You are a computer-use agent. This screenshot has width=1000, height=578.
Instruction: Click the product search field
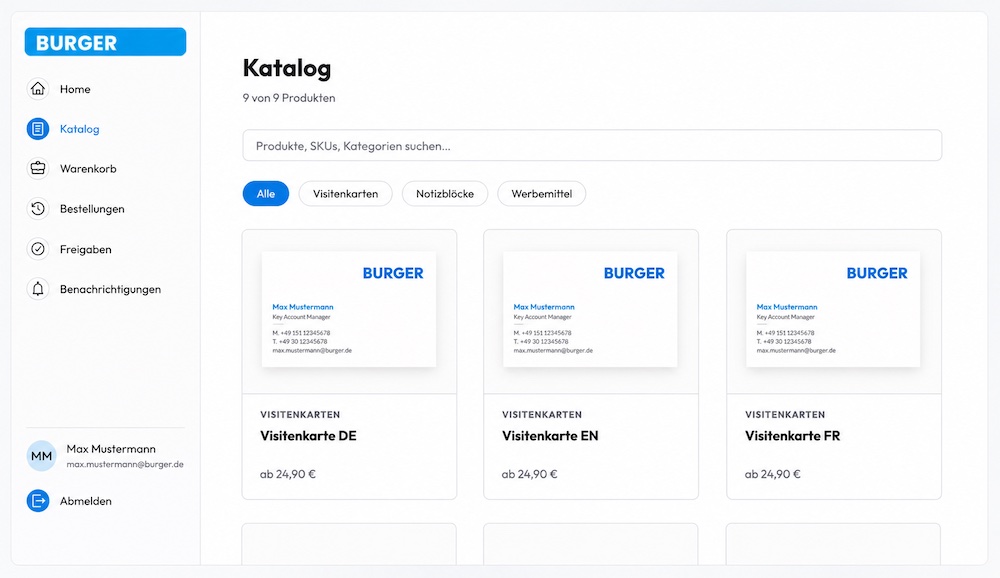[592, 145]
